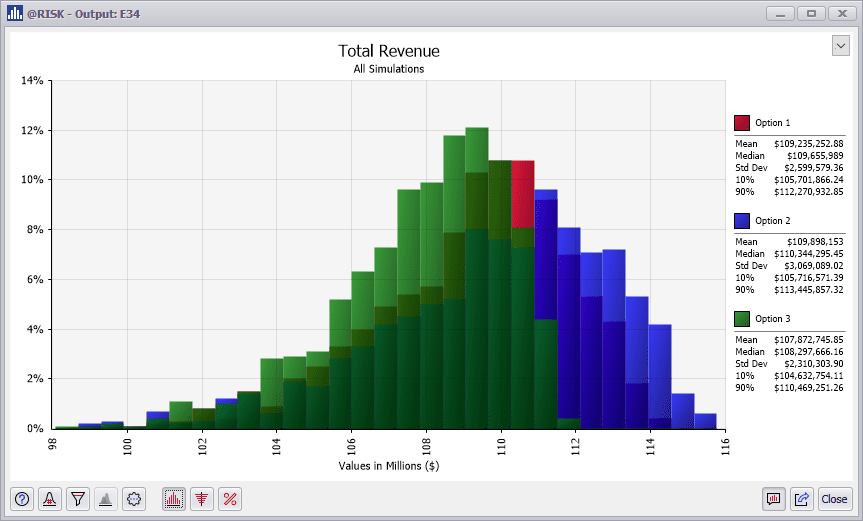Expand the dropdown arrow at top right
The width and height of the screenshot is (863, 521).
[x=840, y=46]
